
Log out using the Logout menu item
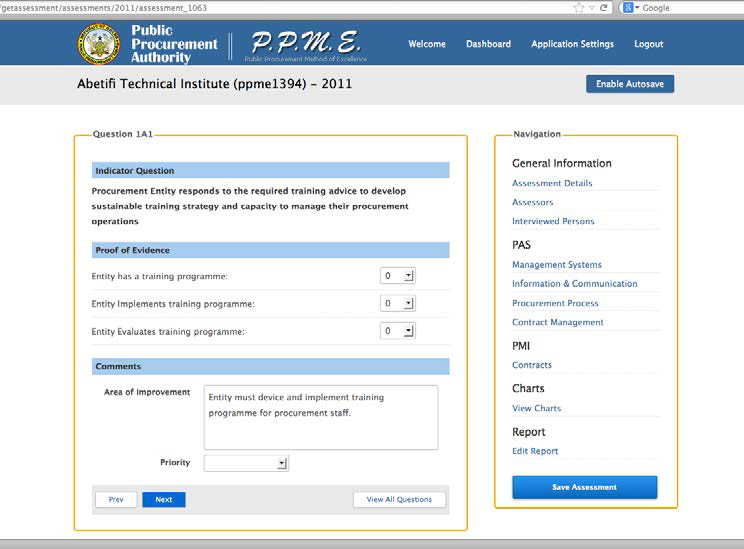(x=649, y=44)
